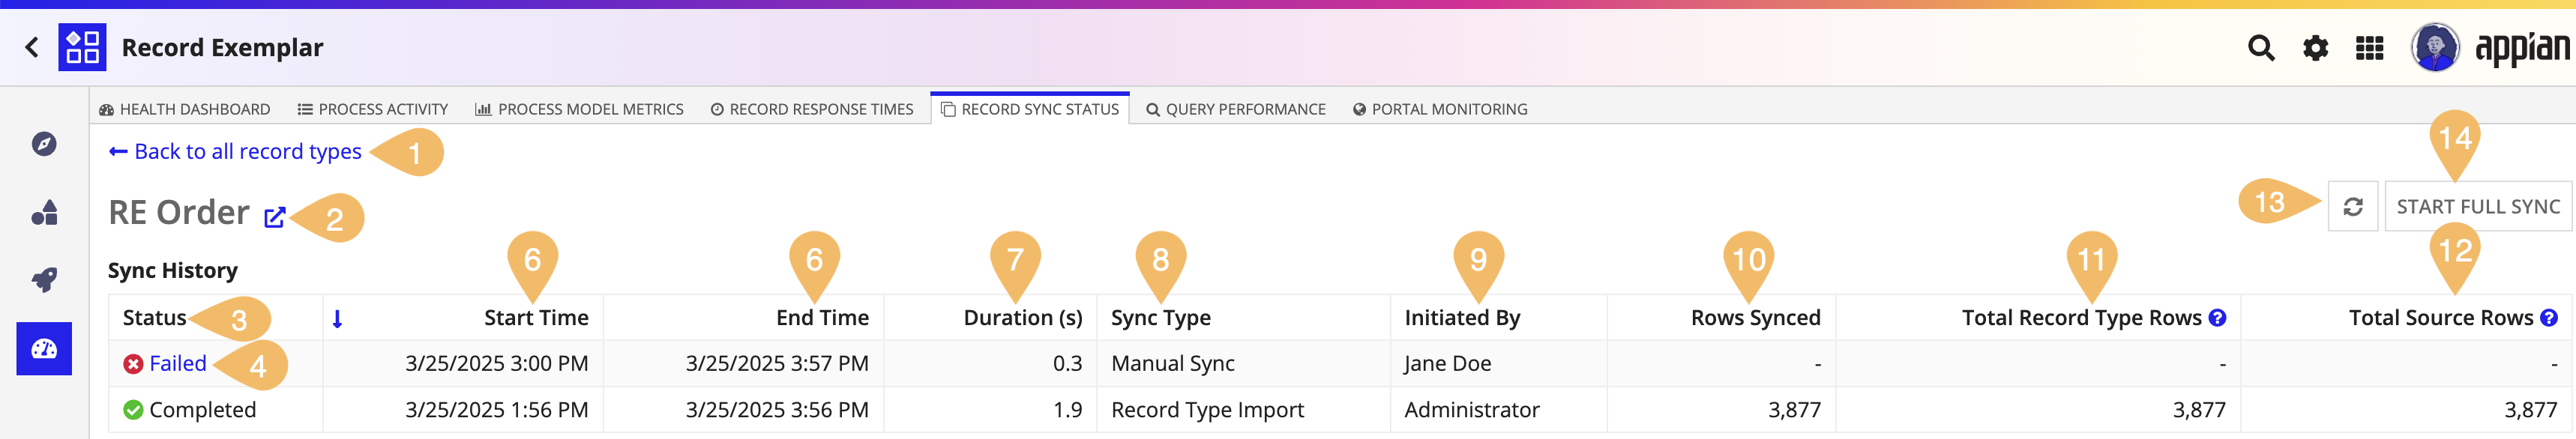Click the back arrow beside Record Exemplar

click(x=32, y=47)
